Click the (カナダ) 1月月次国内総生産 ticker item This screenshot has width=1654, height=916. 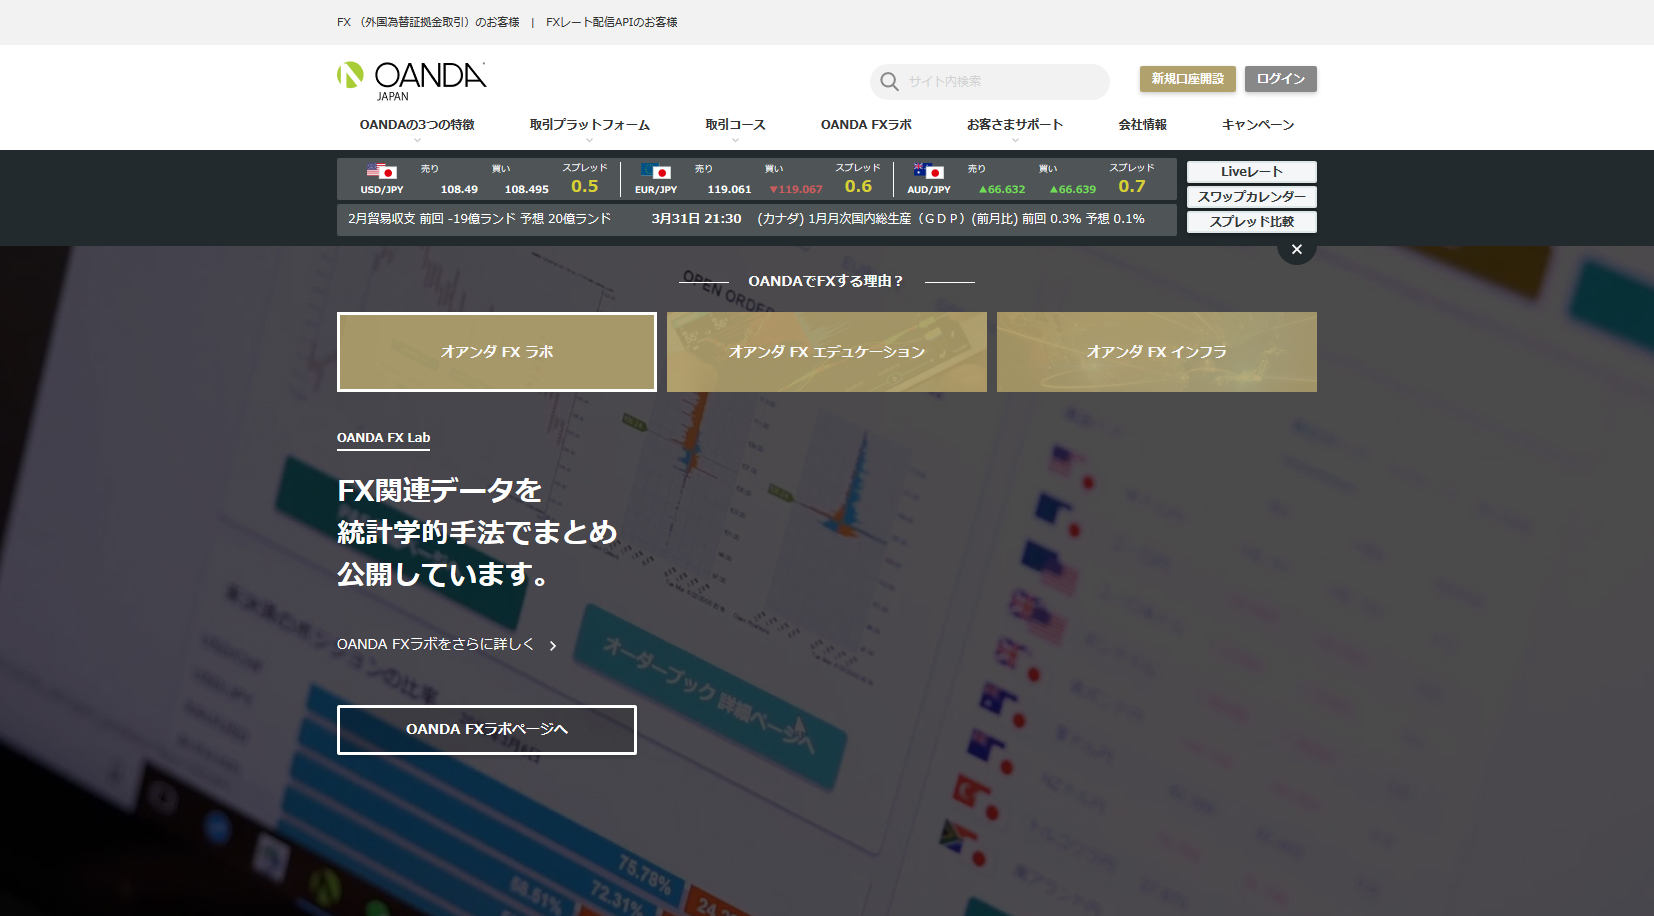click(950, 219)
